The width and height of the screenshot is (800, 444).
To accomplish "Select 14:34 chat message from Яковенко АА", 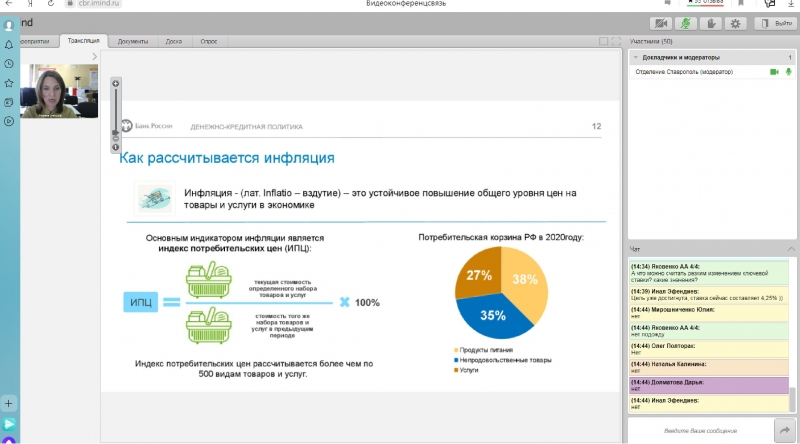I will pos(709,273).
